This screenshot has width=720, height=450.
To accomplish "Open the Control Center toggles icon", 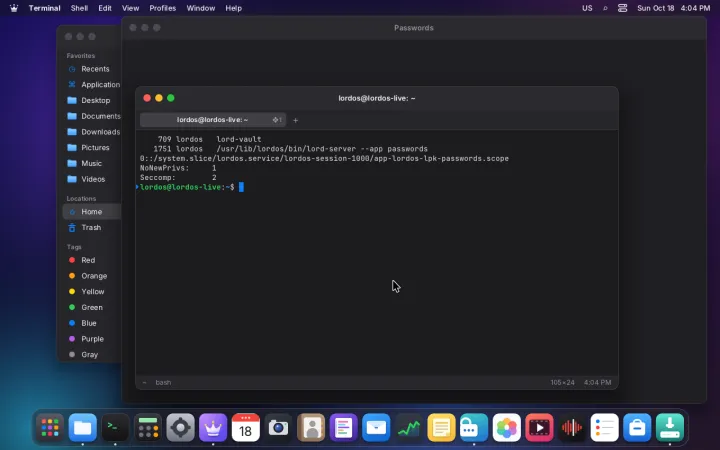I will click(x=622, y=8).
